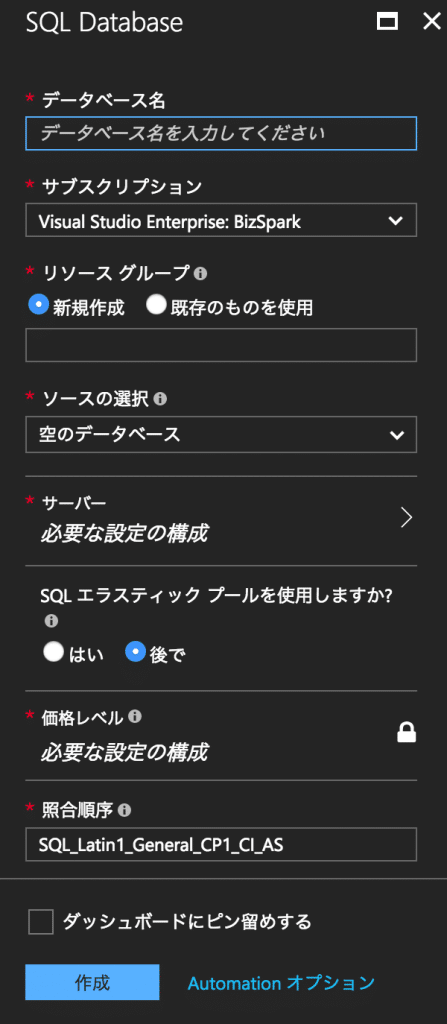
Task: Click the 照合順序 collation text field
Action: (221, 844)
